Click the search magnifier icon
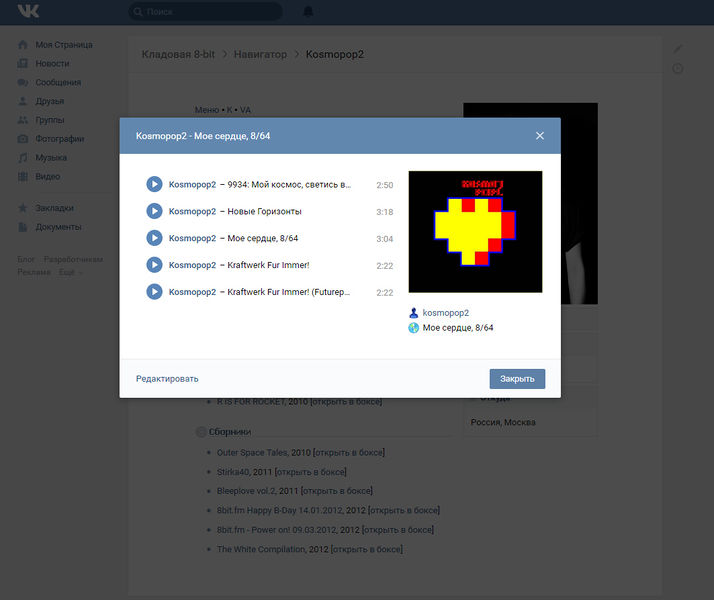714x600 pixels. point(138,12)
